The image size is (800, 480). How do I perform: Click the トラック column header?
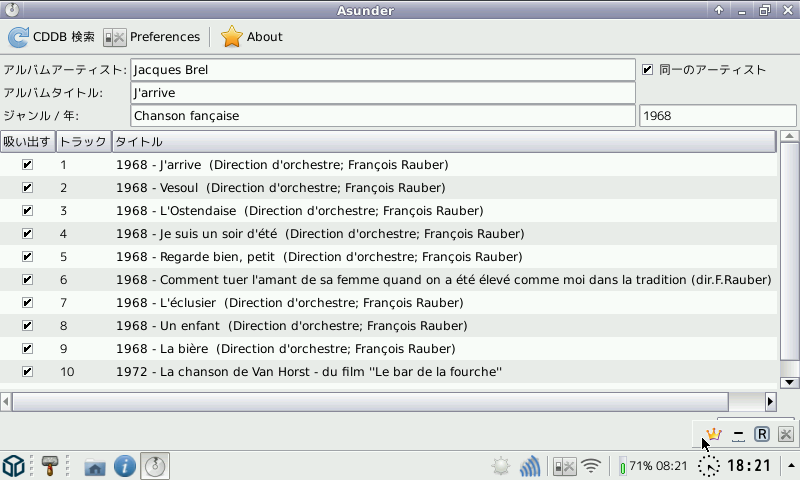point(83,141)
